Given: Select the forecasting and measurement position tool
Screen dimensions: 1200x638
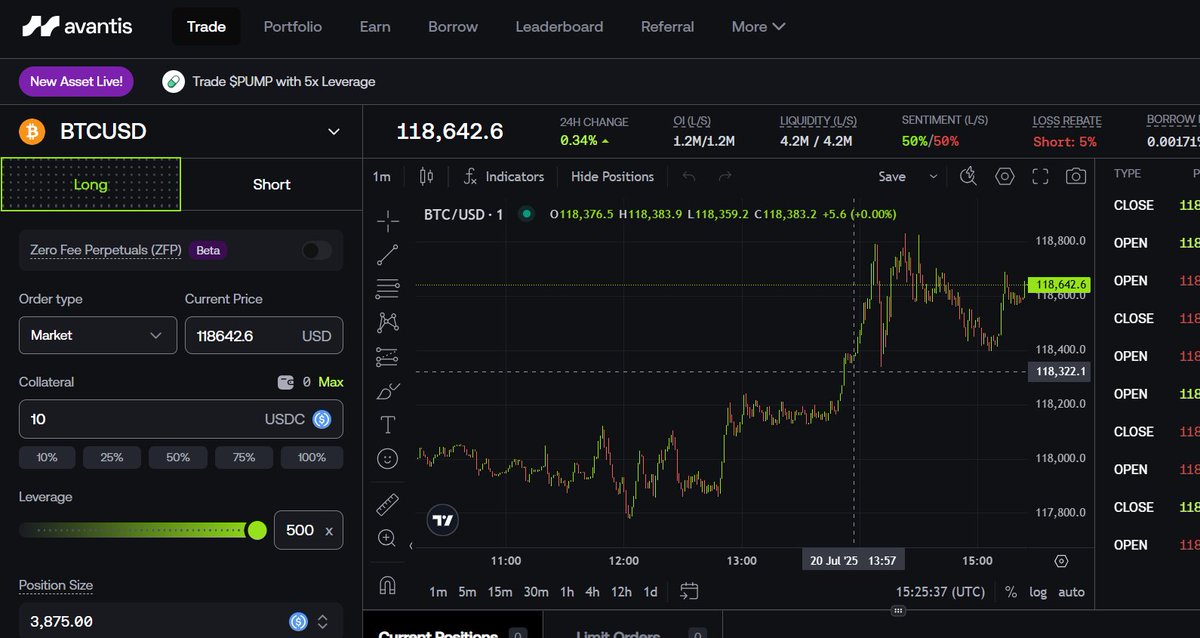Looking at the screenshot, I should 387,356.
